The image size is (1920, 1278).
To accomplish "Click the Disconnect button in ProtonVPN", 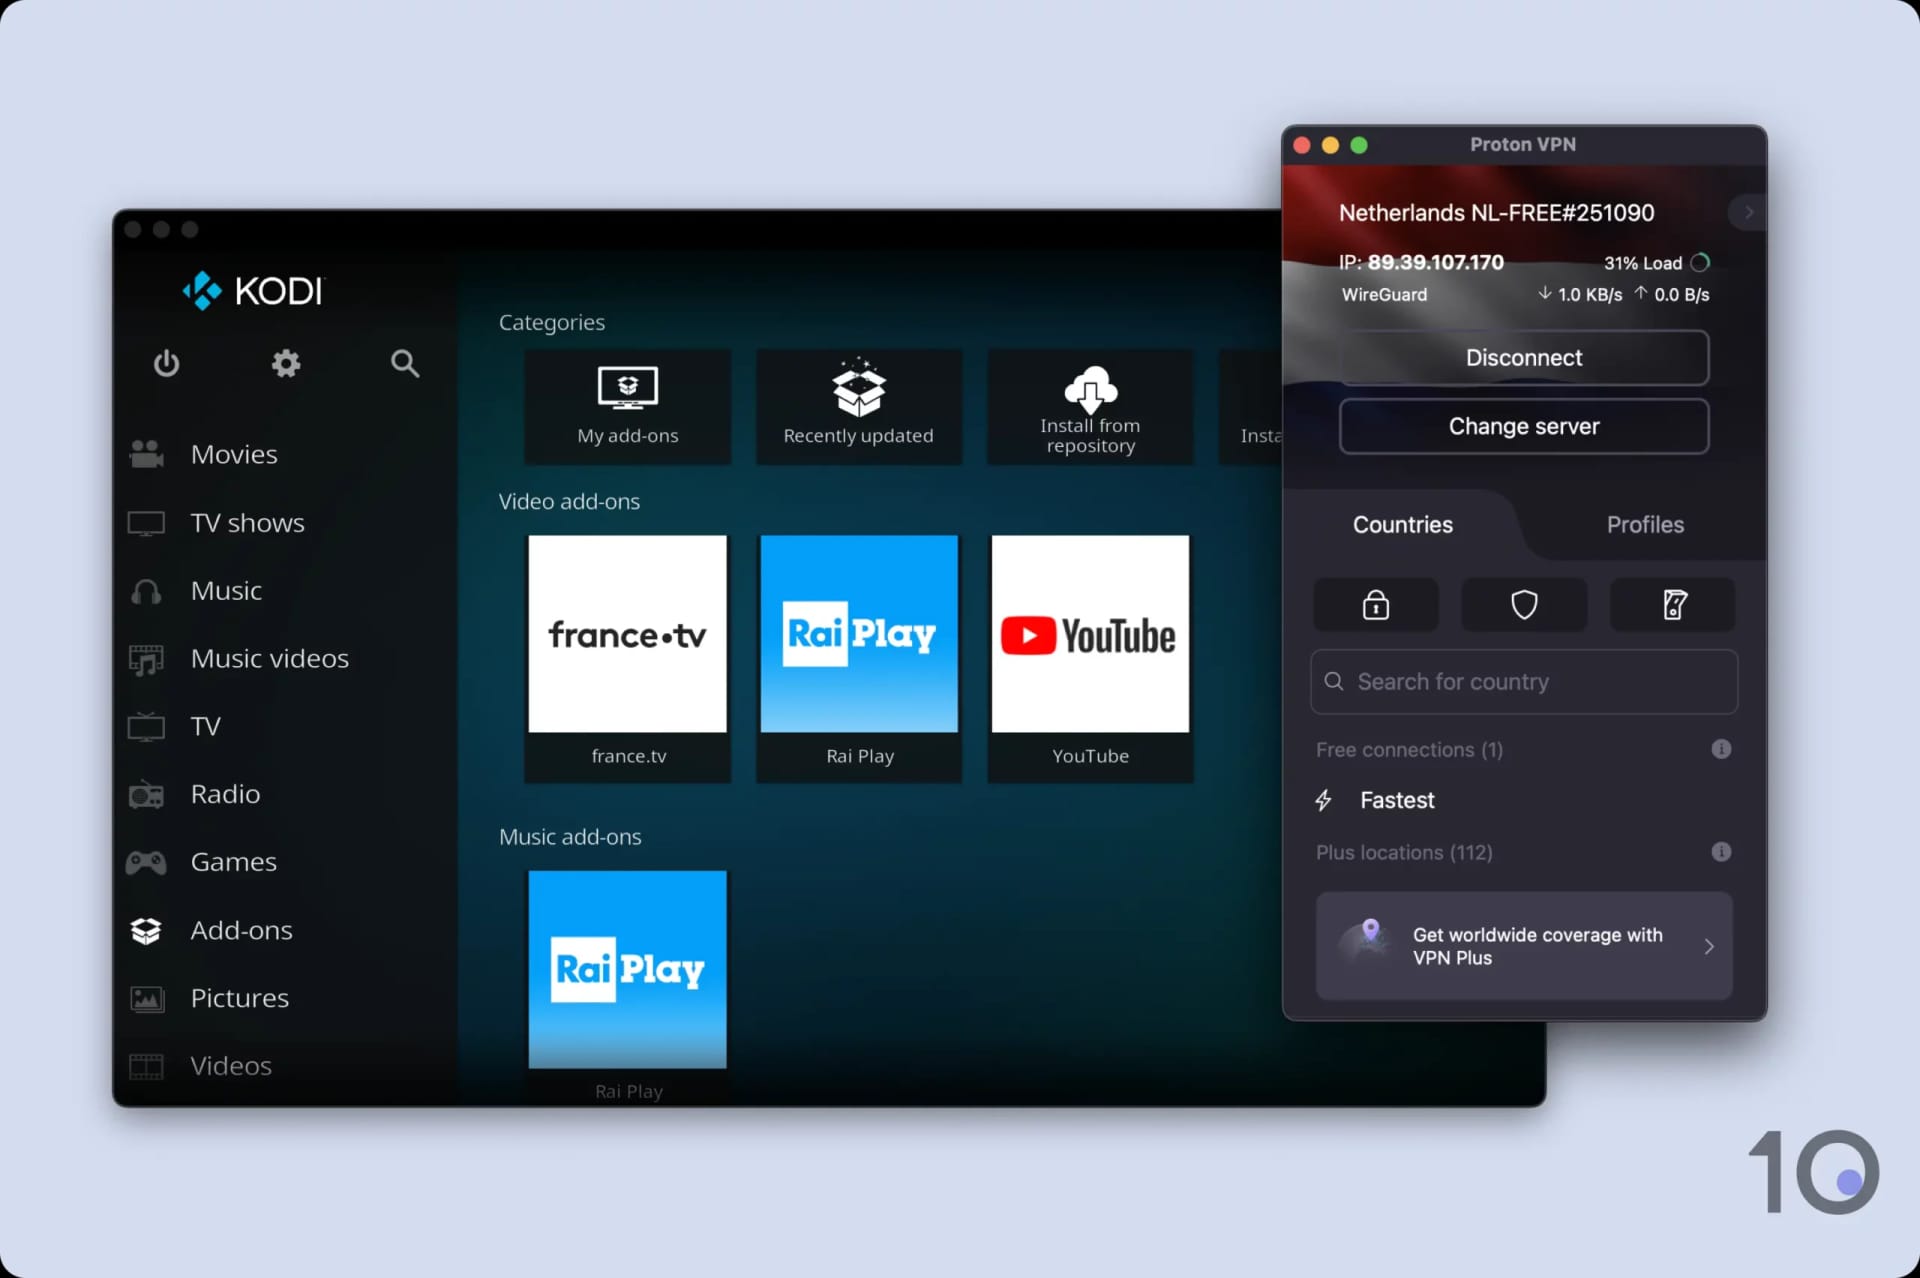I will pos(1523,358).
